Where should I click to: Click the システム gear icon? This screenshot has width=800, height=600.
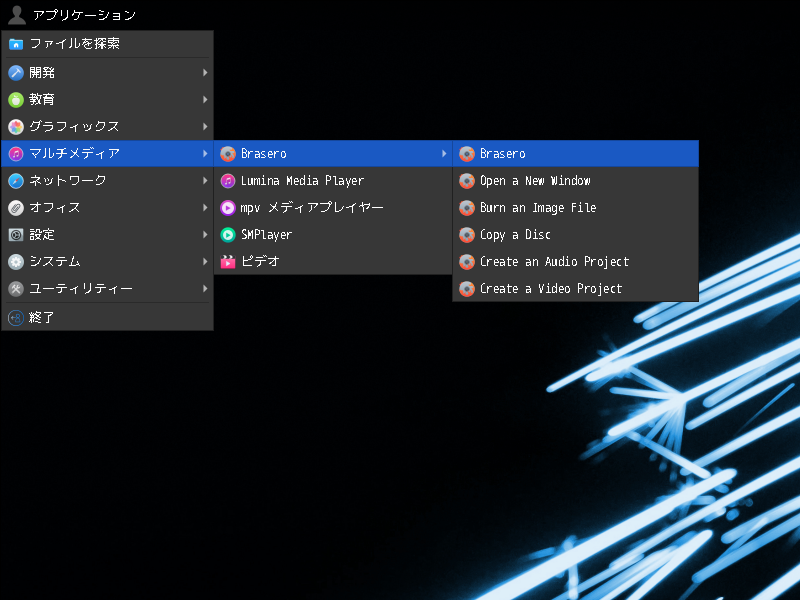(x=16, y=262)
